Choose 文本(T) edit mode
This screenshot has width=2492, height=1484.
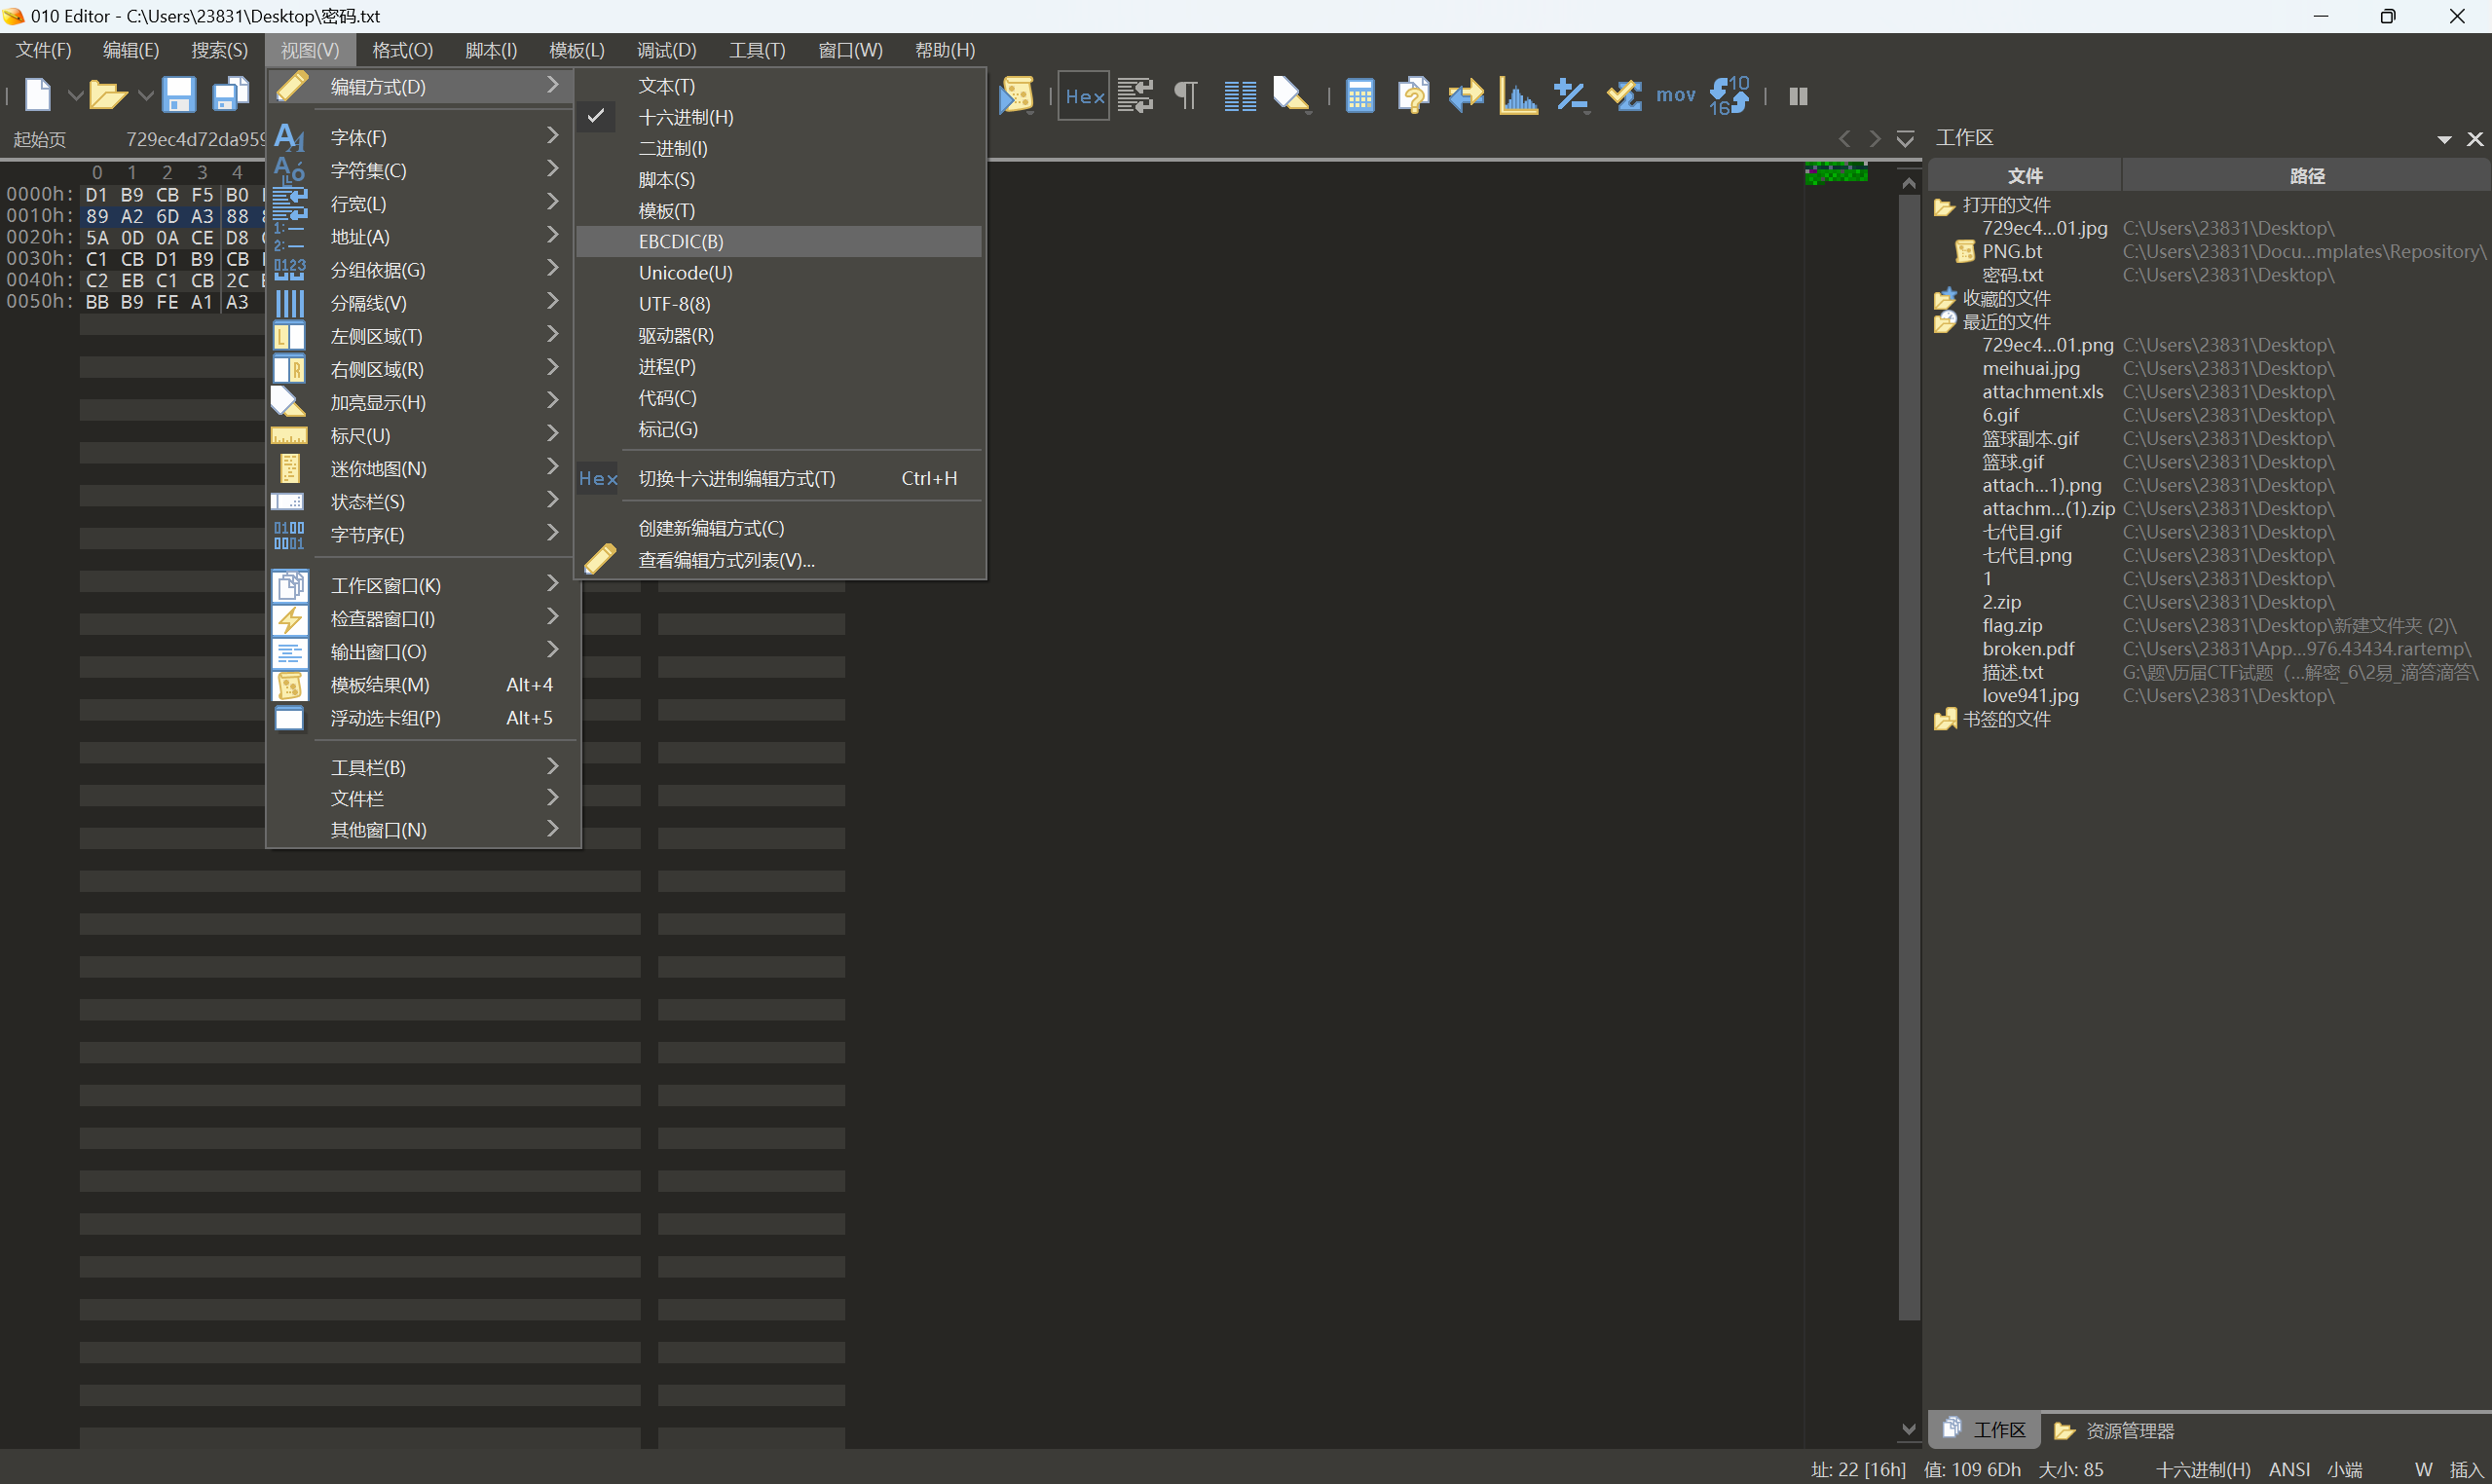780,86
